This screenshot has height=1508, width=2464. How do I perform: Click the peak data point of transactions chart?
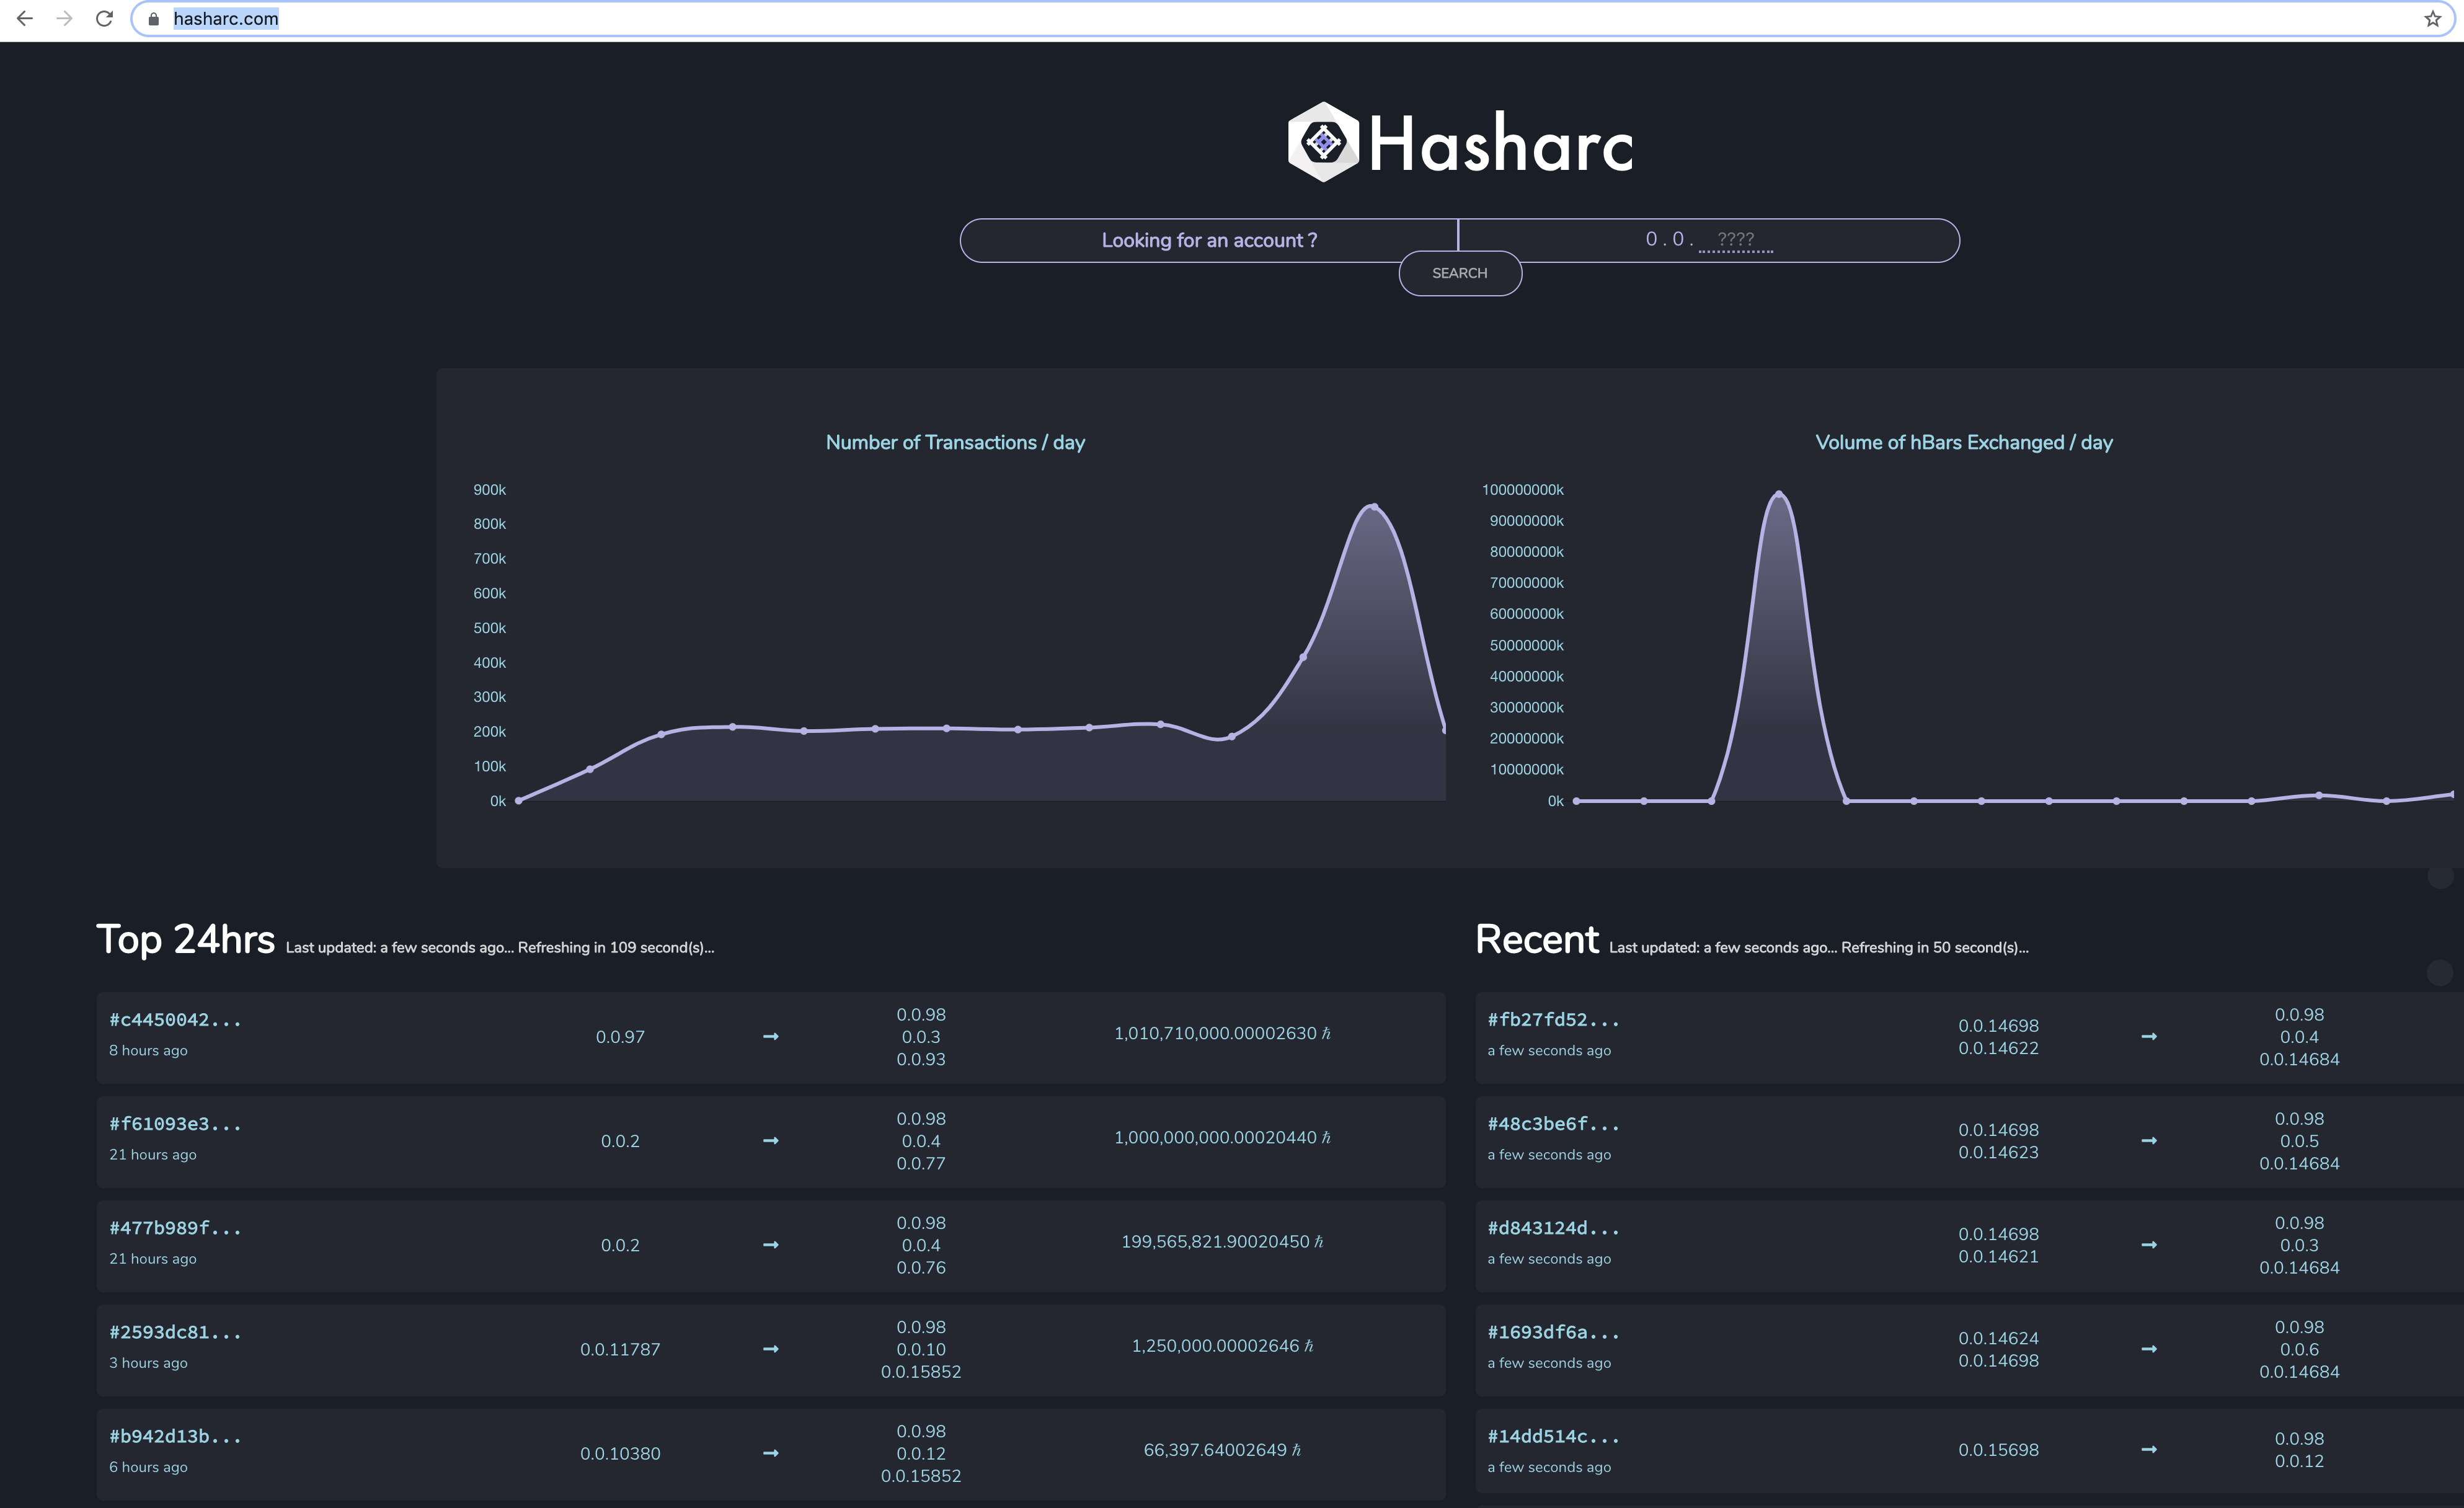[1374, 507]
